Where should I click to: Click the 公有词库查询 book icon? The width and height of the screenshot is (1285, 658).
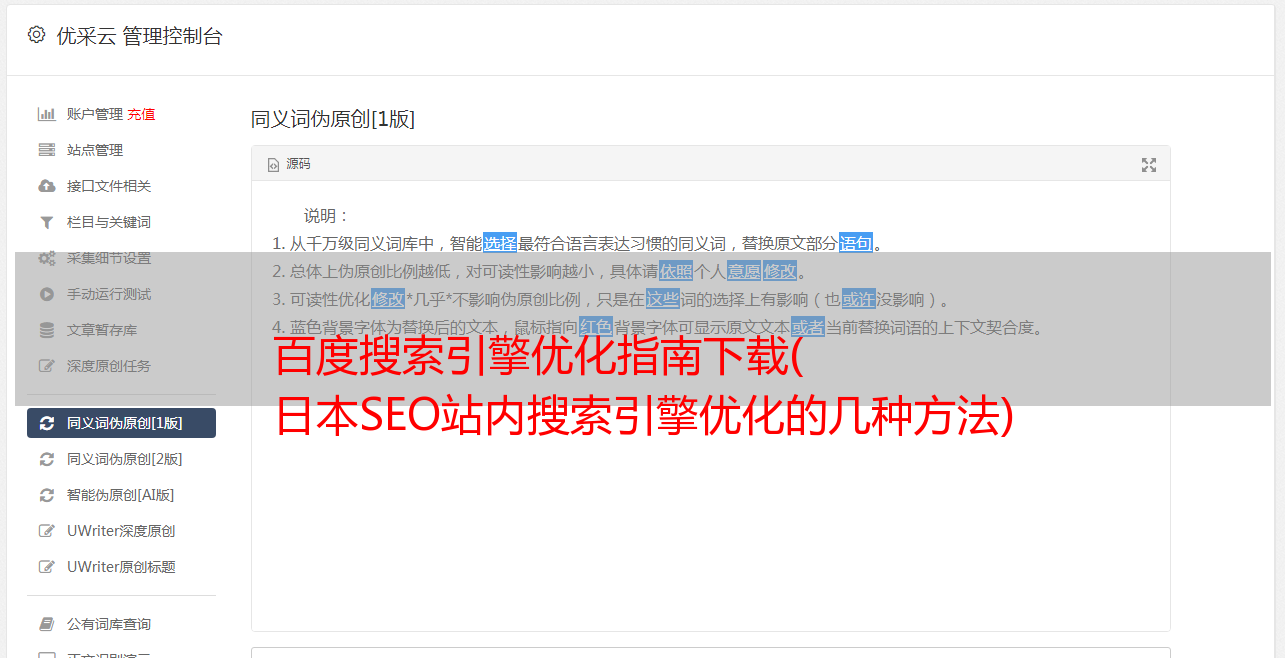click(46, 624)
